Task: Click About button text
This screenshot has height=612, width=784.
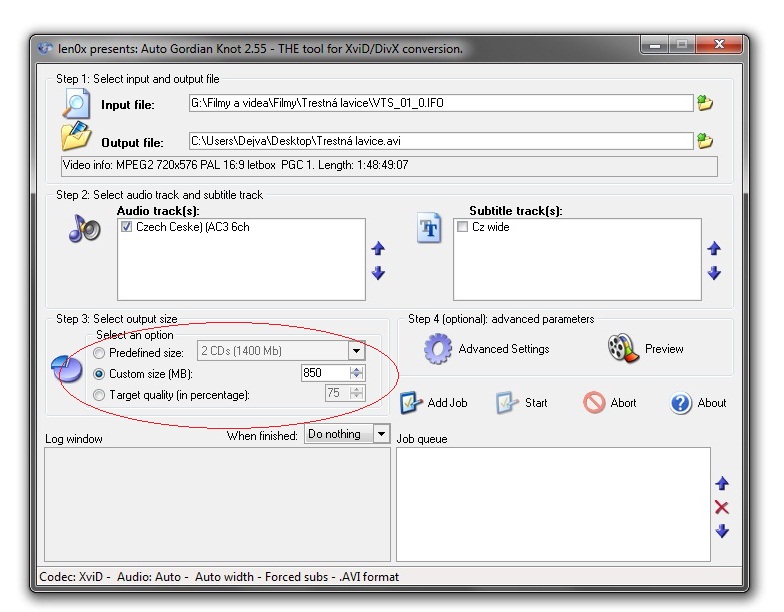Action: pos(712,403)
